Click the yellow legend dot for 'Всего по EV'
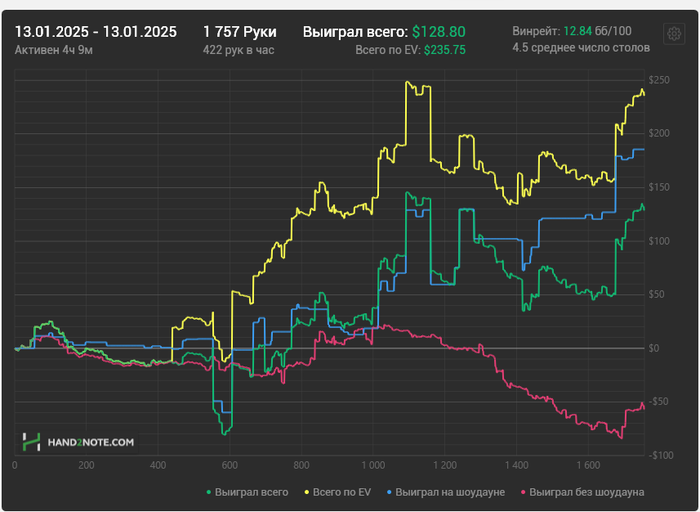 tap(307, 492)
